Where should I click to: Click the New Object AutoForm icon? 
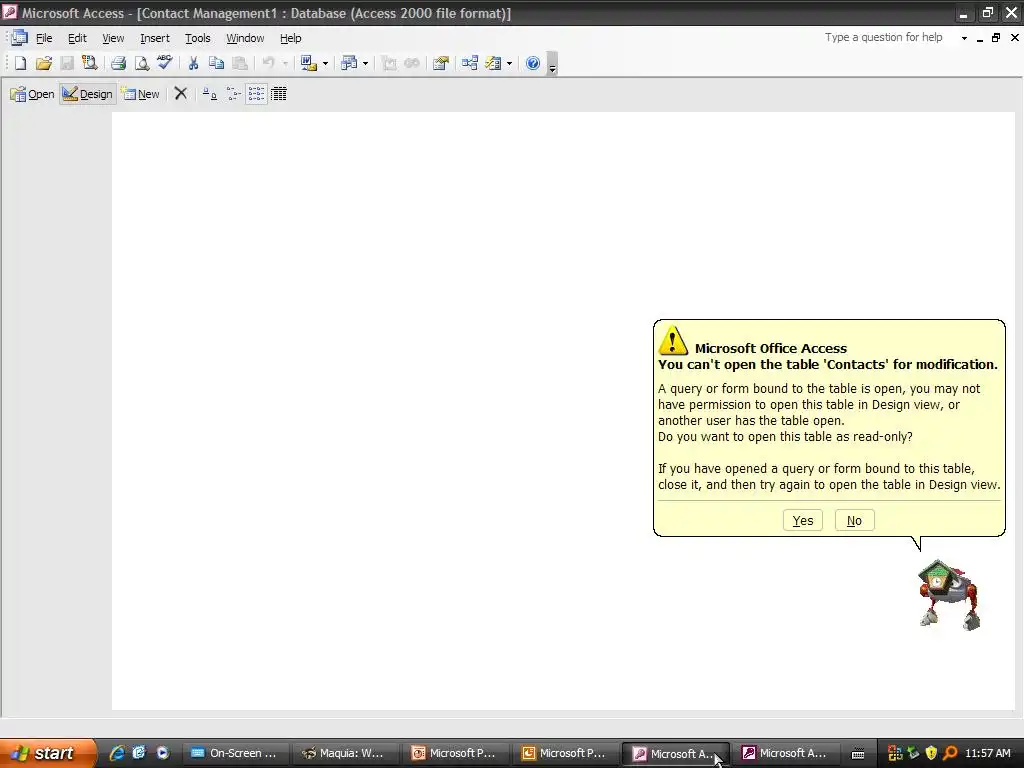pos(493,63)
